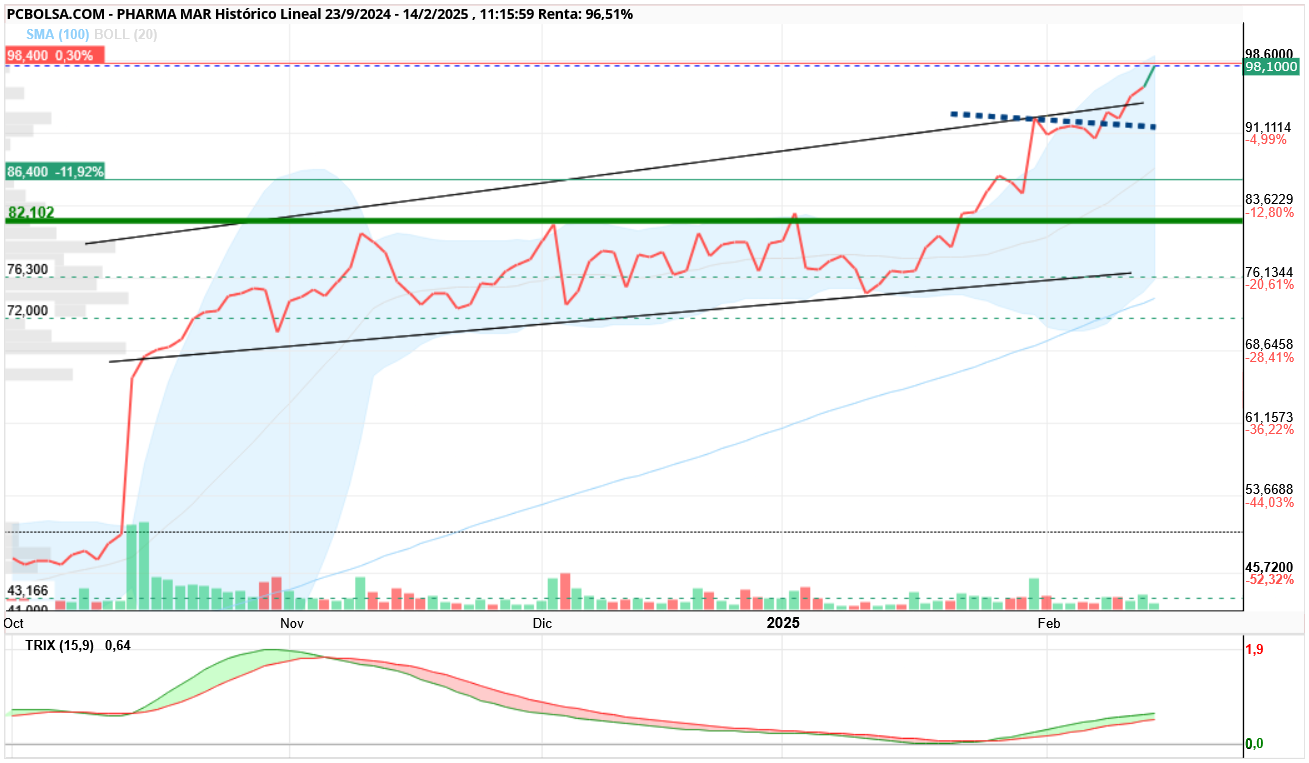Viewport: 1309px width, 763px height.
Task: Click the Dic label on time axis
Action: point(542,623)
